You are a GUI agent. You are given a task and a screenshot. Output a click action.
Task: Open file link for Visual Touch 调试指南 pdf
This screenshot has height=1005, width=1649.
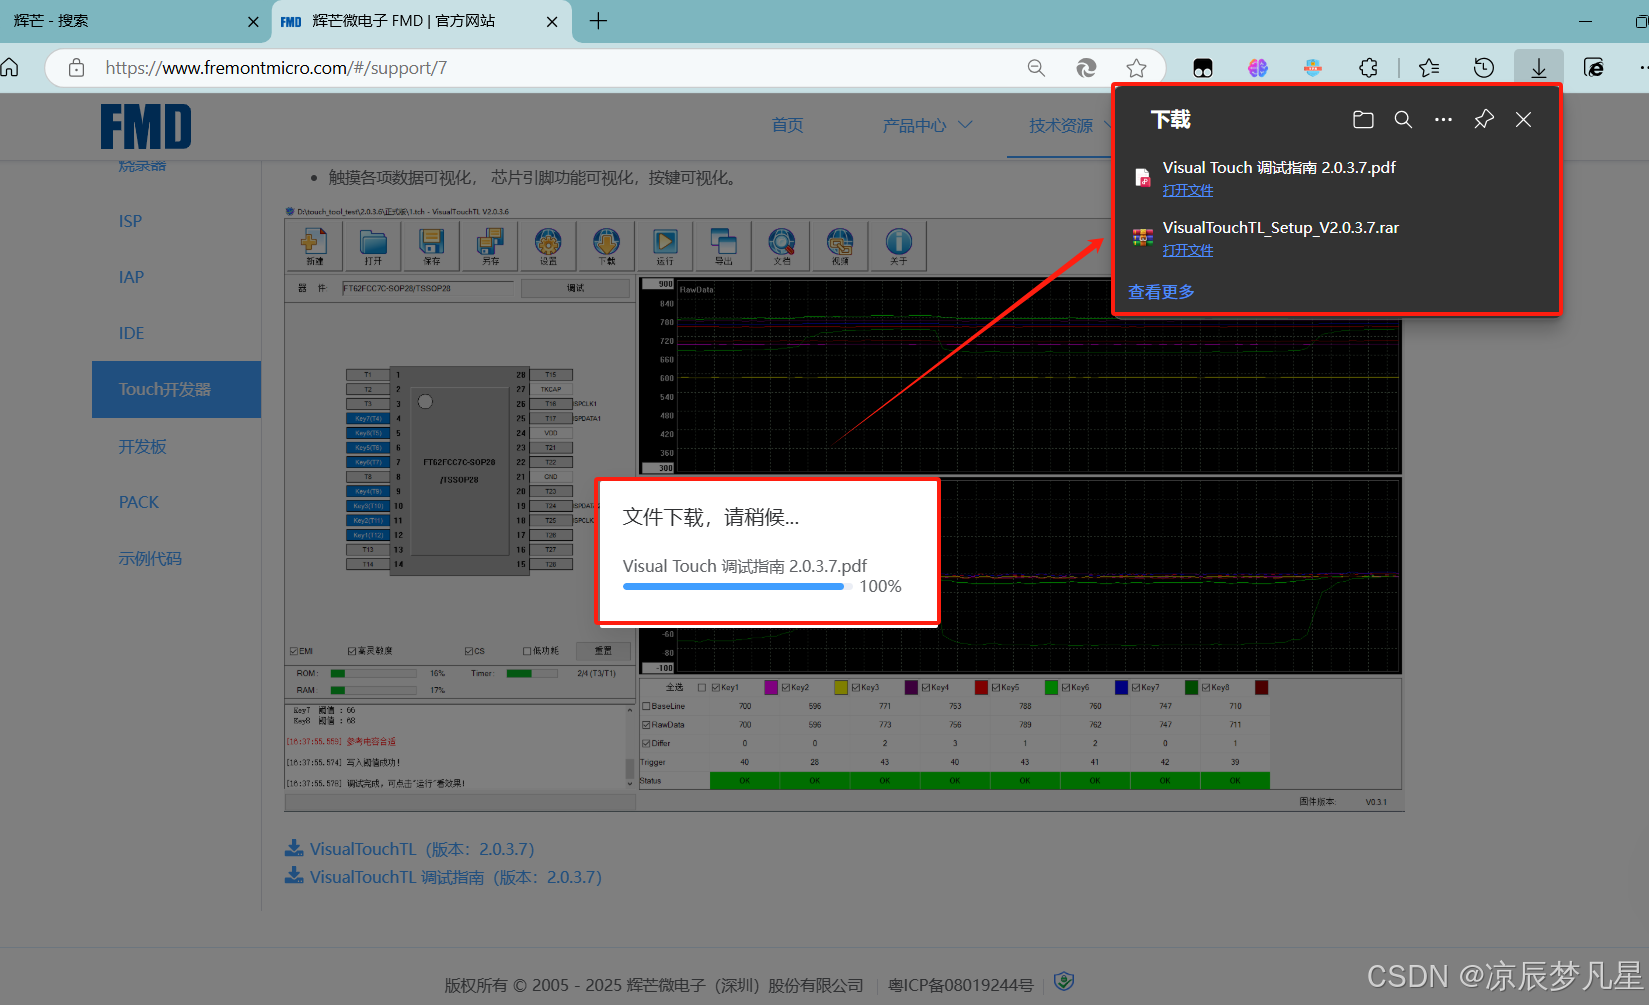coord(1188,190)
